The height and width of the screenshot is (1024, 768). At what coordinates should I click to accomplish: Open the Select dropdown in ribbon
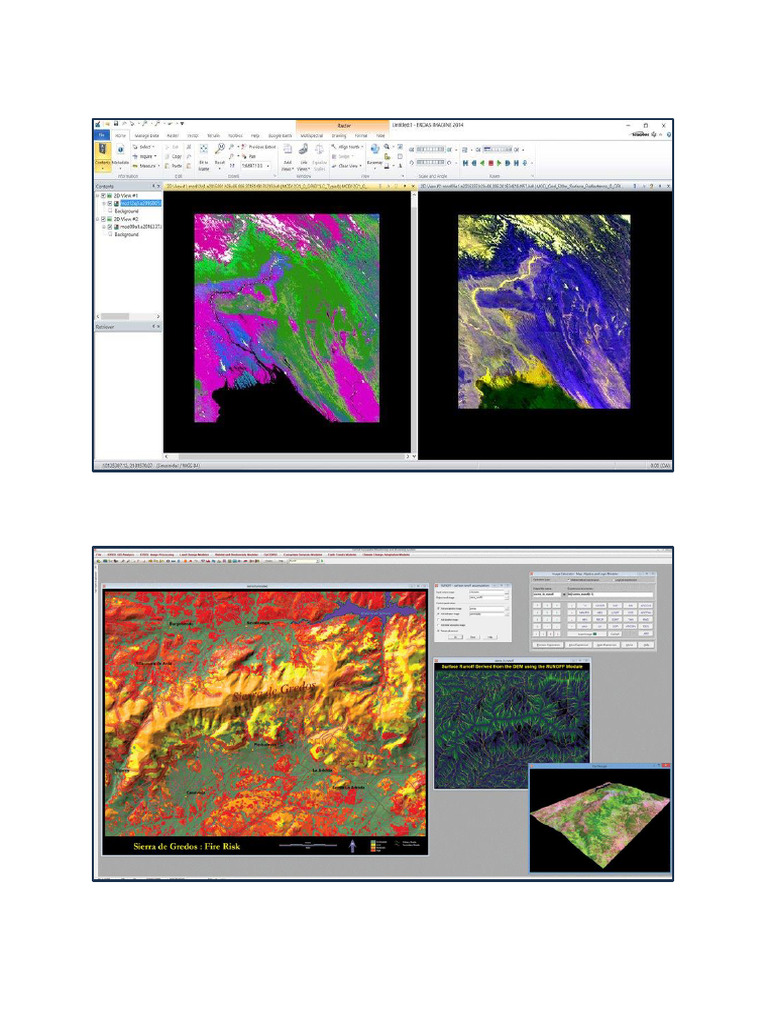click(x=145, y=147)
